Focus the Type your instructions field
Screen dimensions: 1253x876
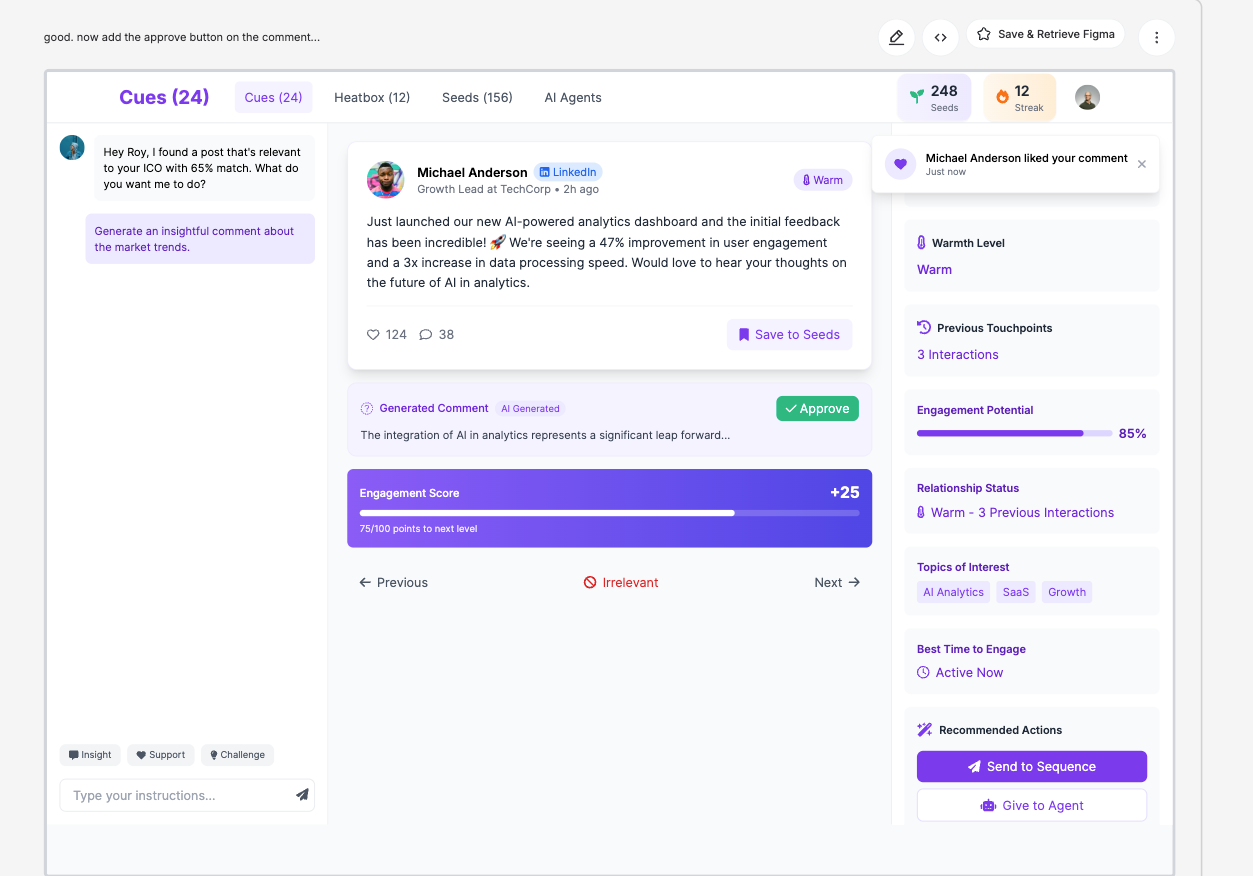pos(187,795)
